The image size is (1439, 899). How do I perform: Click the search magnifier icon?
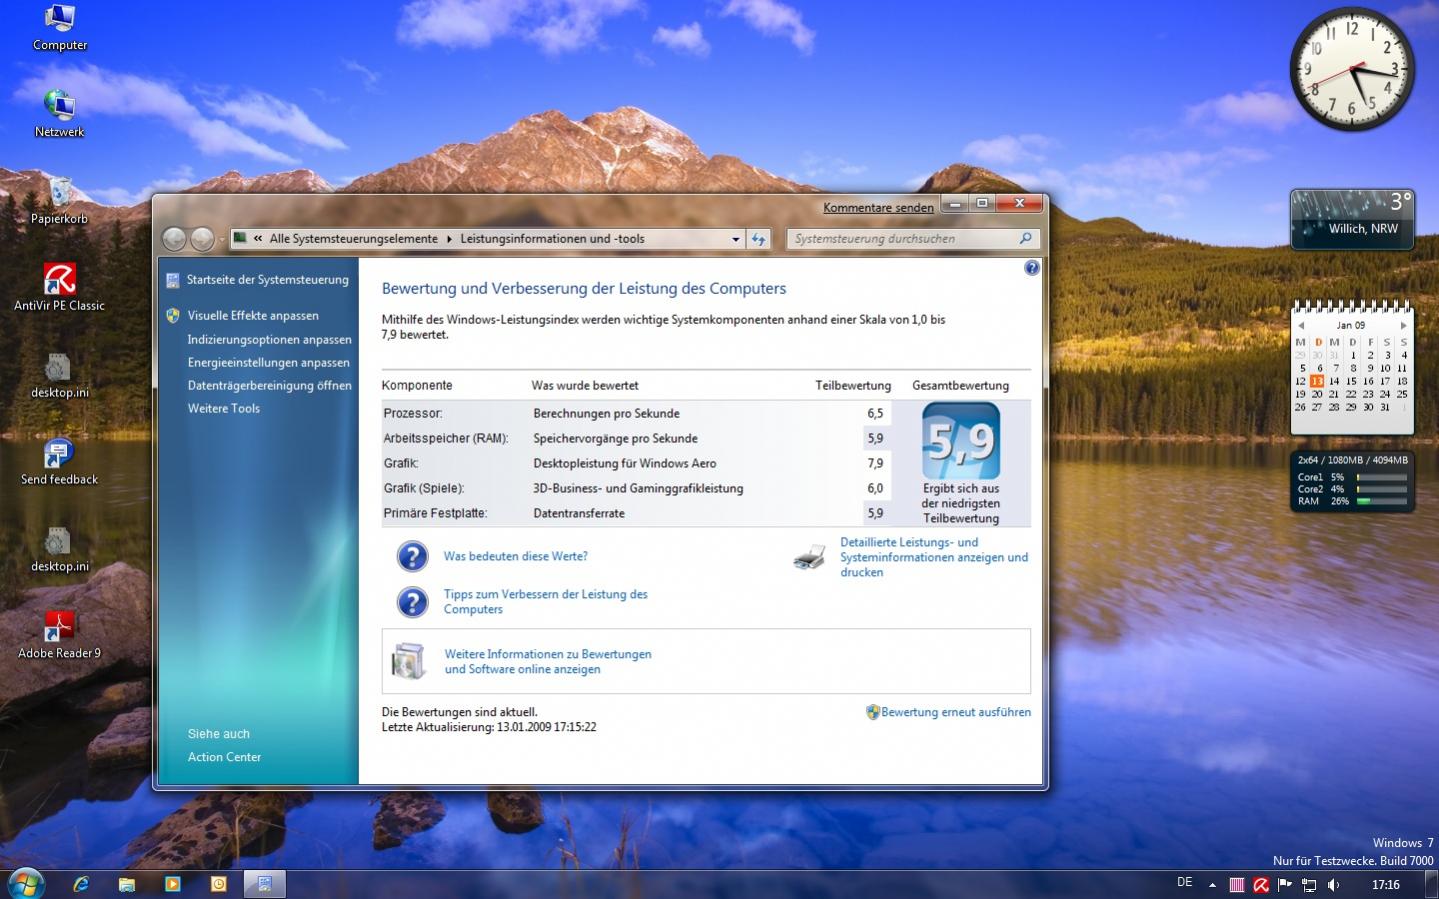pos(1025,238)
